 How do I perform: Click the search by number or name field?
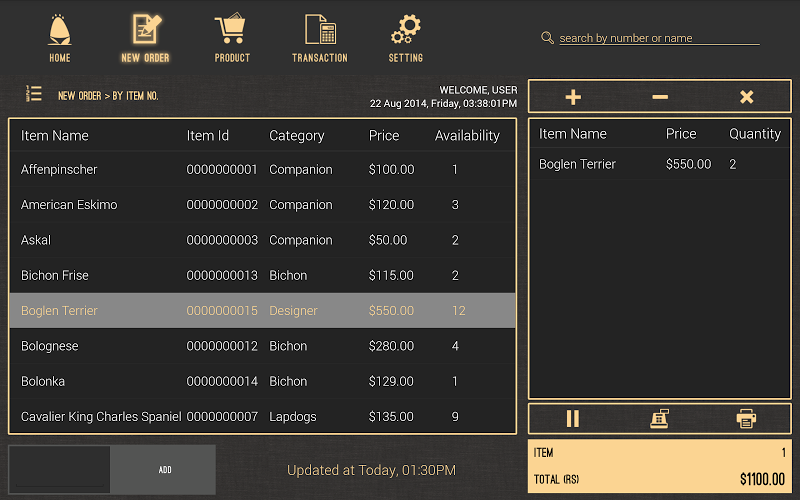[659, 38]
